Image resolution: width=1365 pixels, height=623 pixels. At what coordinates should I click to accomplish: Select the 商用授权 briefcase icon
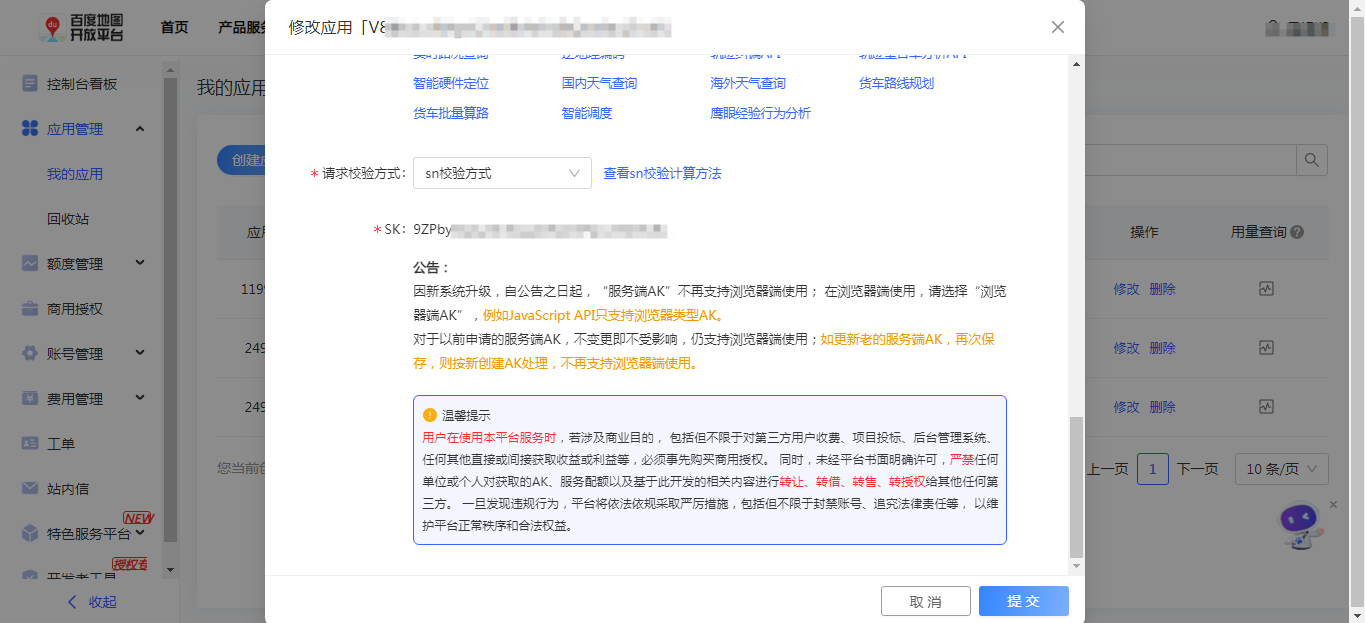click(30, 308)
